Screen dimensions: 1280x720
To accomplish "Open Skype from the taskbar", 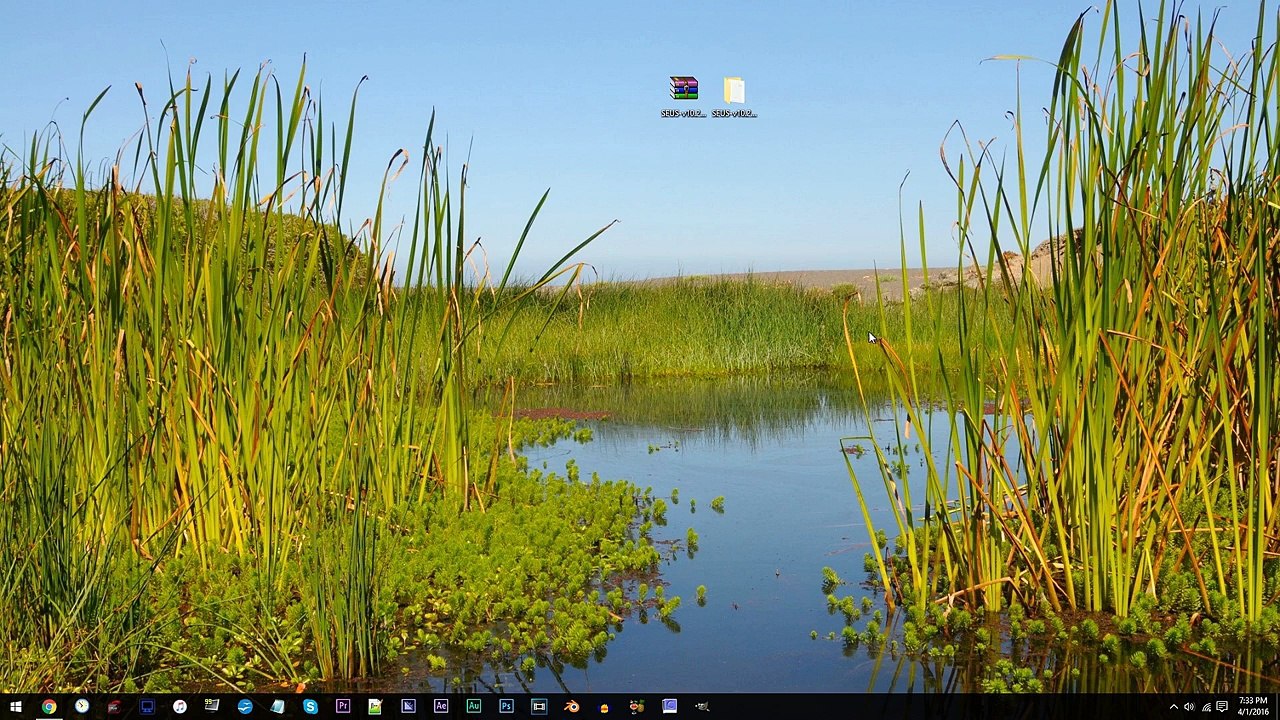I will click(x=310, y=707).
